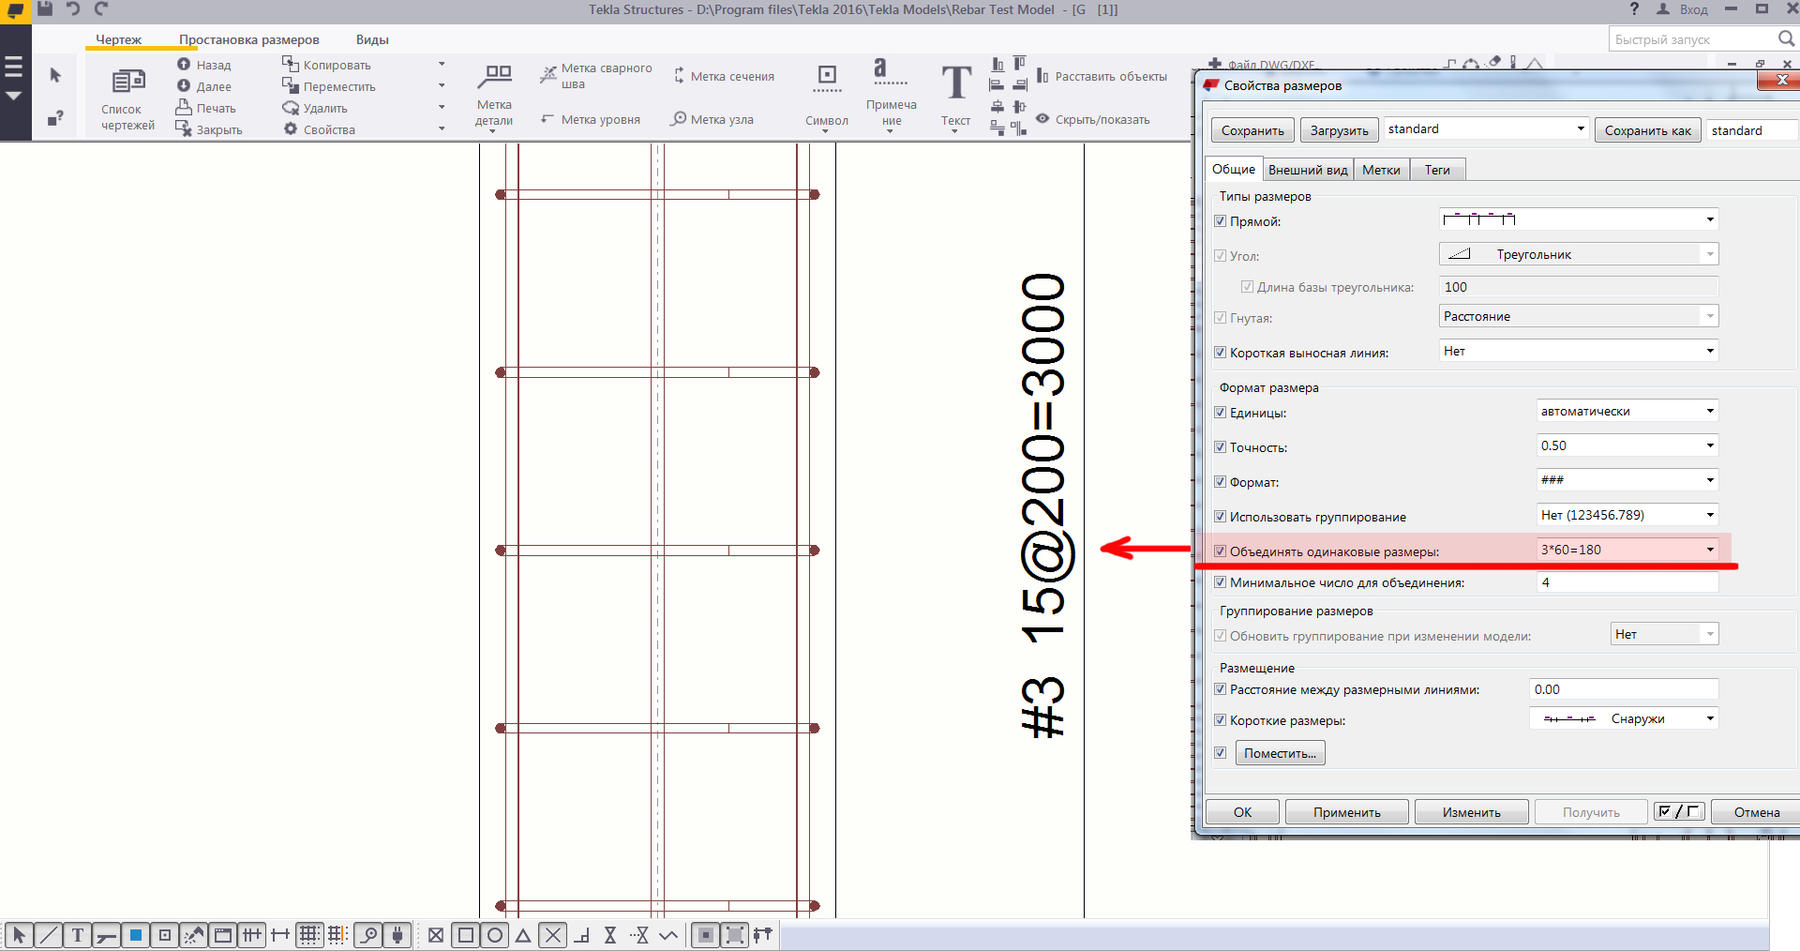Click the Save icon in title bar
The height and width of the screenshot is (951, 1800).
[45, 9]
